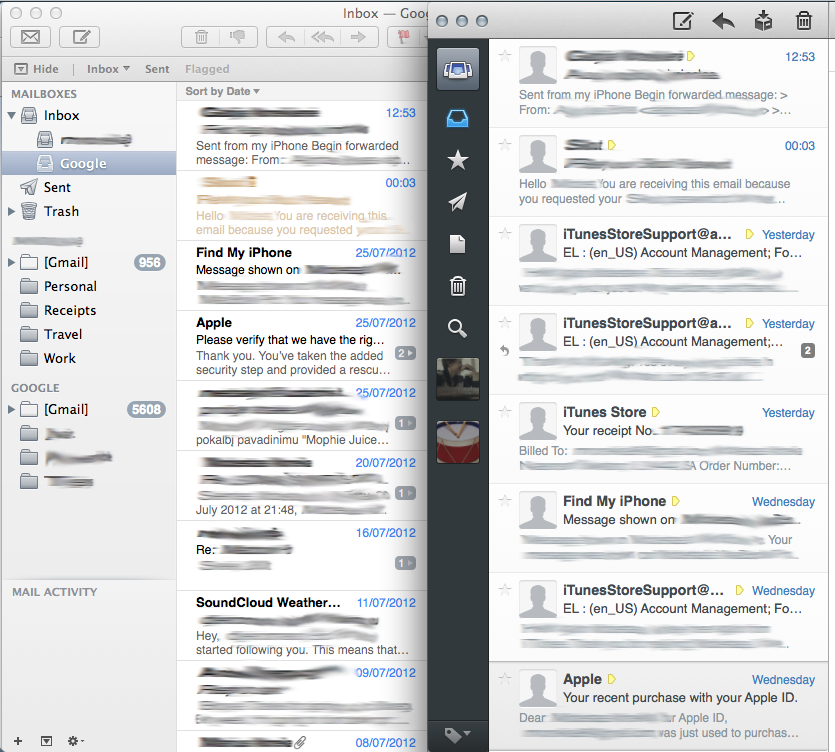The width and height of the screenshot is (835, 752).
Task: Star the 12:53 message in Sparrow
Action: click(x=505, y=55)
